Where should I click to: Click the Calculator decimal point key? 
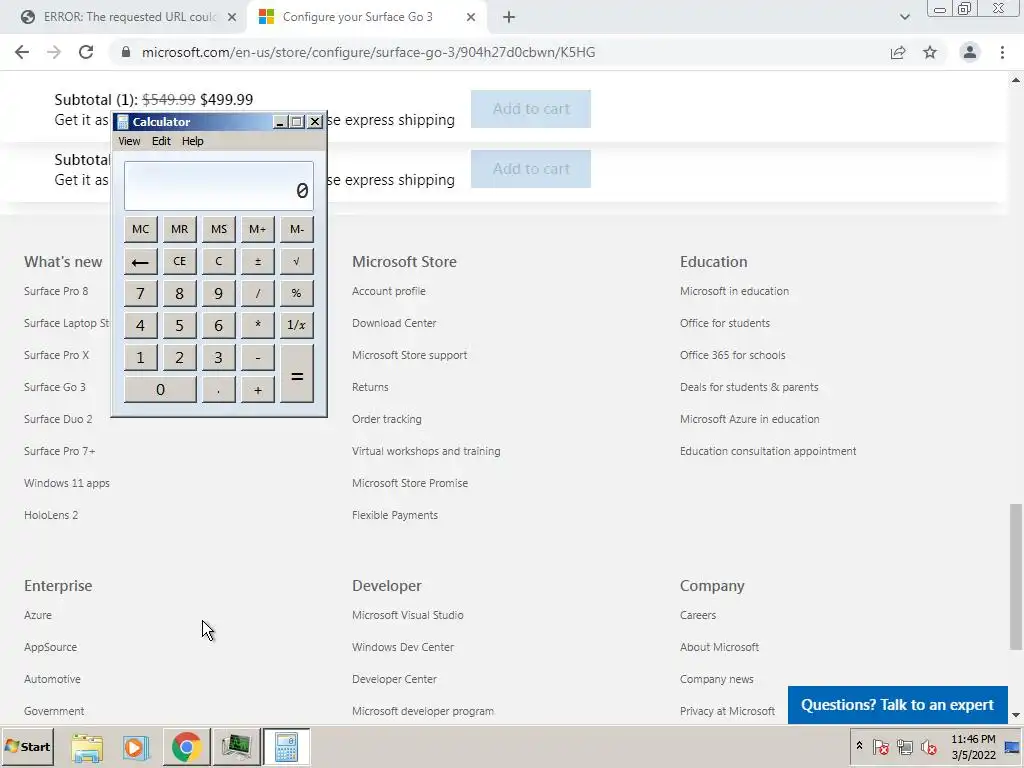[x=219, y=390]
